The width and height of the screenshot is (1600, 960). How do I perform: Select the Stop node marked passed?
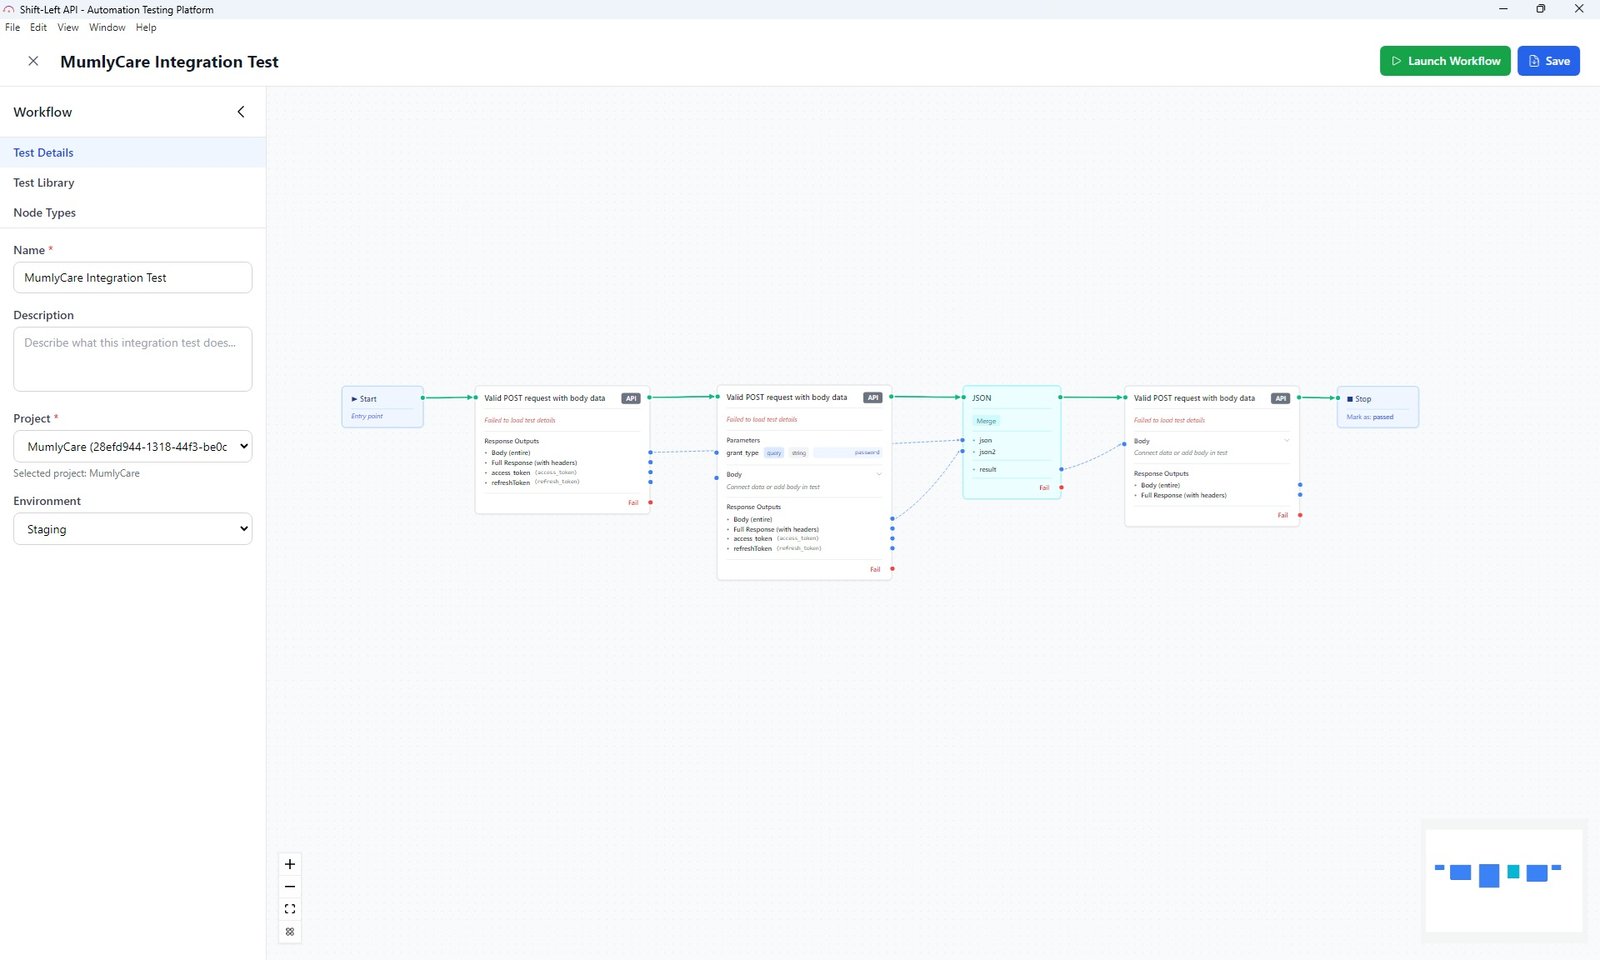tap(1377, 406)
